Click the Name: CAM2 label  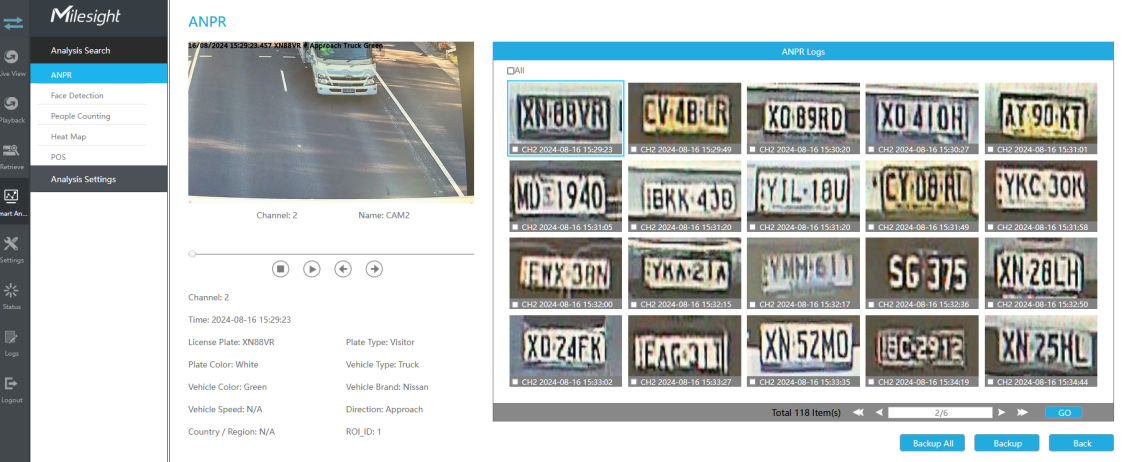384,215
